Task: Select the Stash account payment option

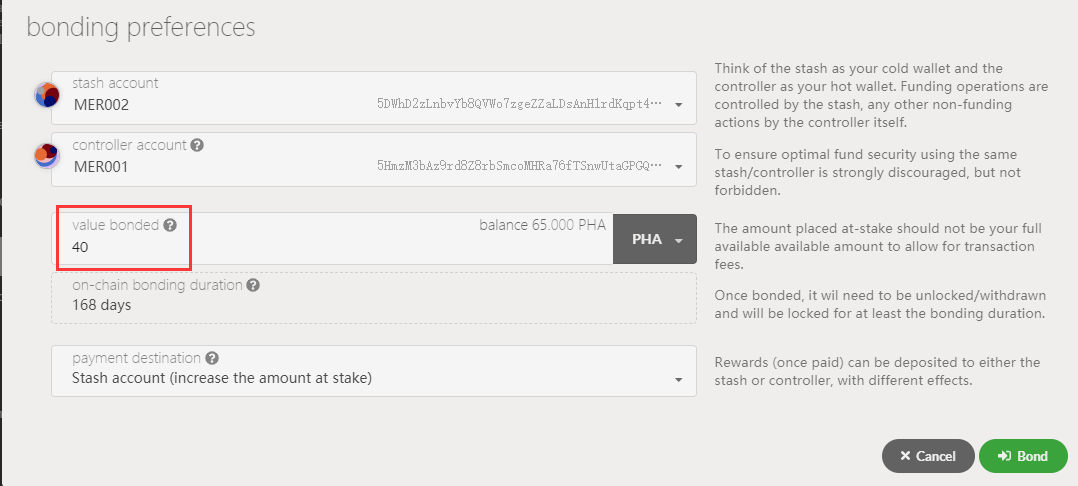Action: tap(222, 378)
